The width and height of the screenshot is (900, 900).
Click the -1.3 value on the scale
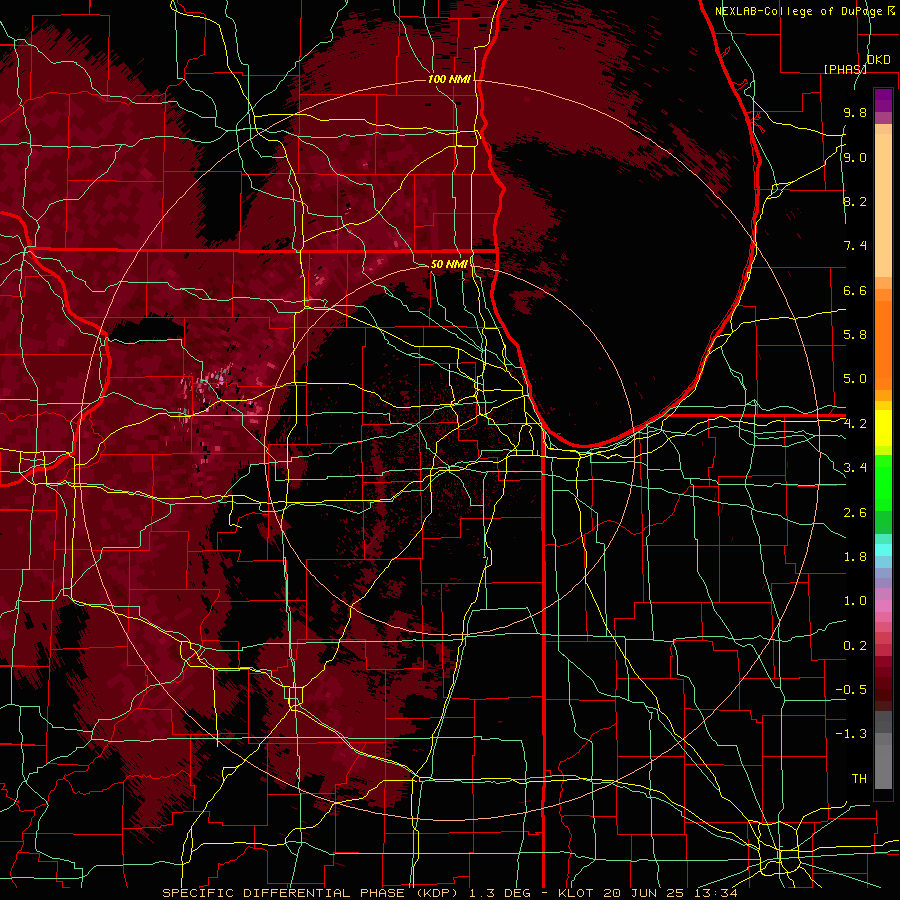point(851,734)
